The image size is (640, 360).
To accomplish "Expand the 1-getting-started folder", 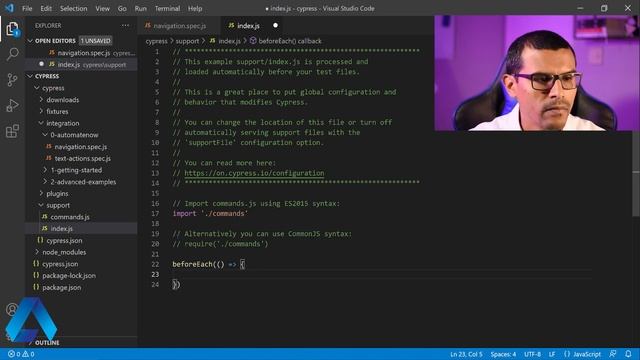I will tap(45, 170).
